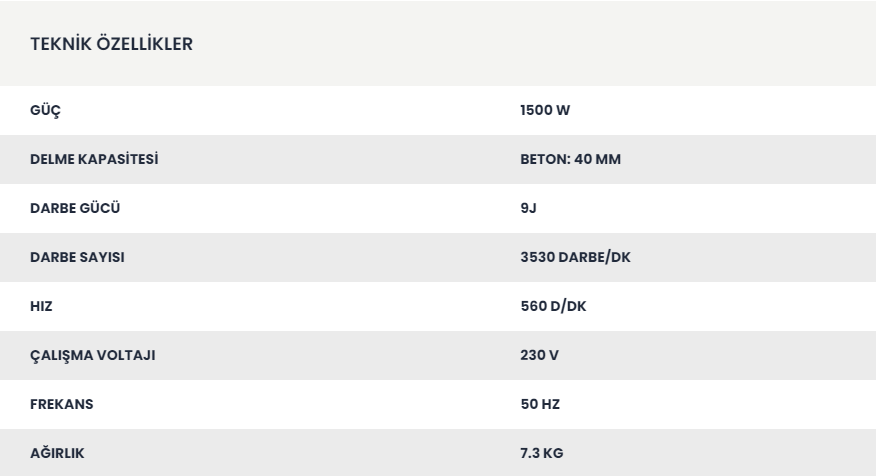This screenshot has height=476, width=876.
Task: Select the FREKANS row label
Action: (61, 404)
